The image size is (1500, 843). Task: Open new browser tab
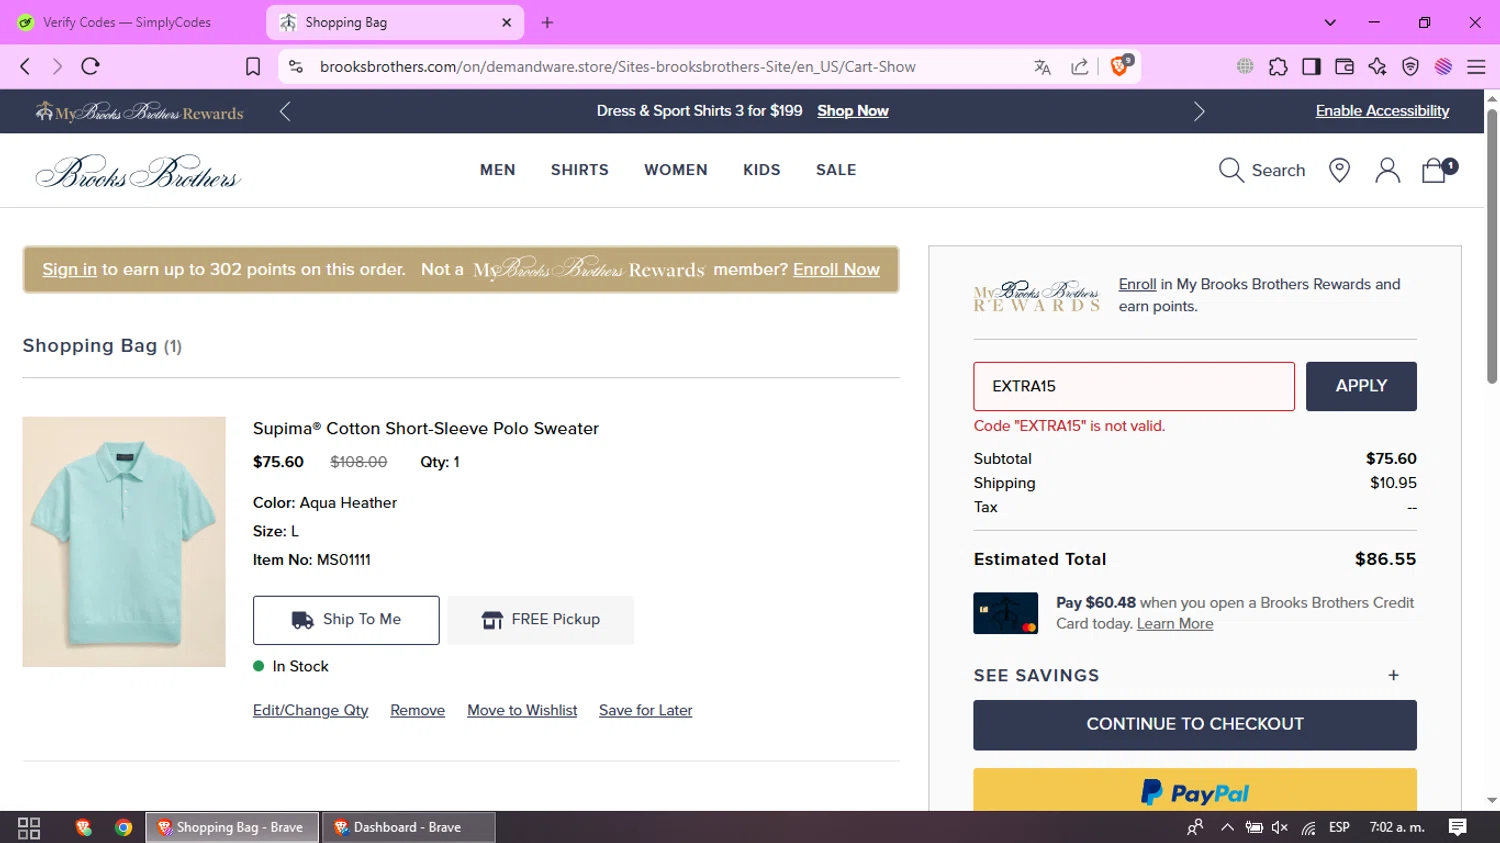coord(547,22)
